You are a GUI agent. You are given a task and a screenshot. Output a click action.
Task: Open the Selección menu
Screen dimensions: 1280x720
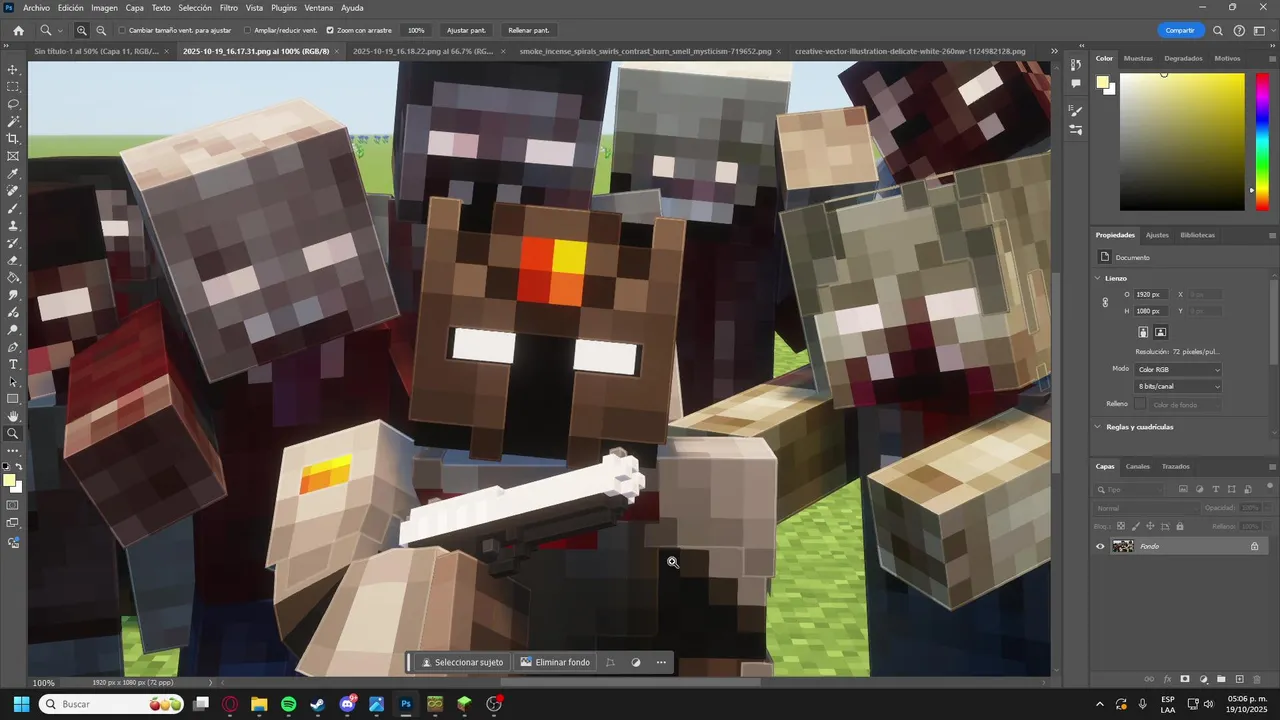[x=195, y=7]
